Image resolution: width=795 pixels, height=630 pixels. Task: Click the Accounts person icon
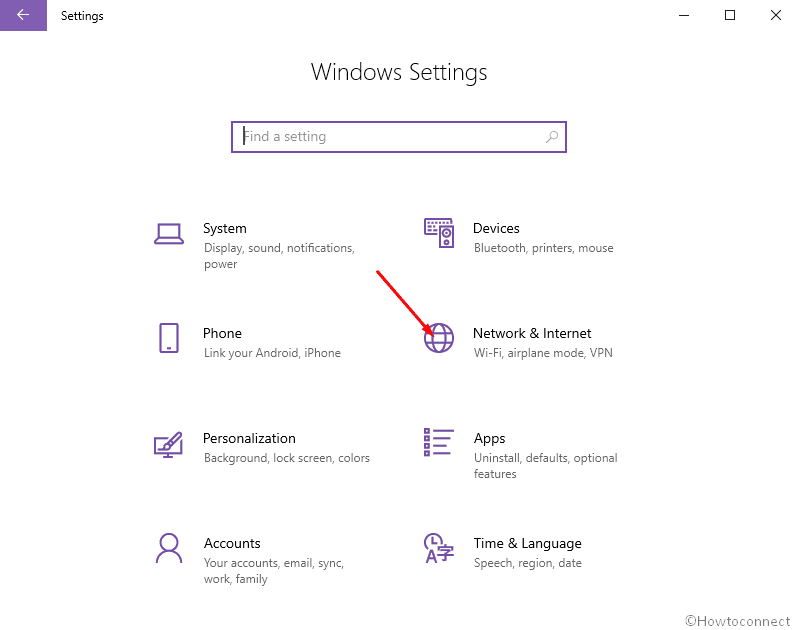click(x=169, y=548)
